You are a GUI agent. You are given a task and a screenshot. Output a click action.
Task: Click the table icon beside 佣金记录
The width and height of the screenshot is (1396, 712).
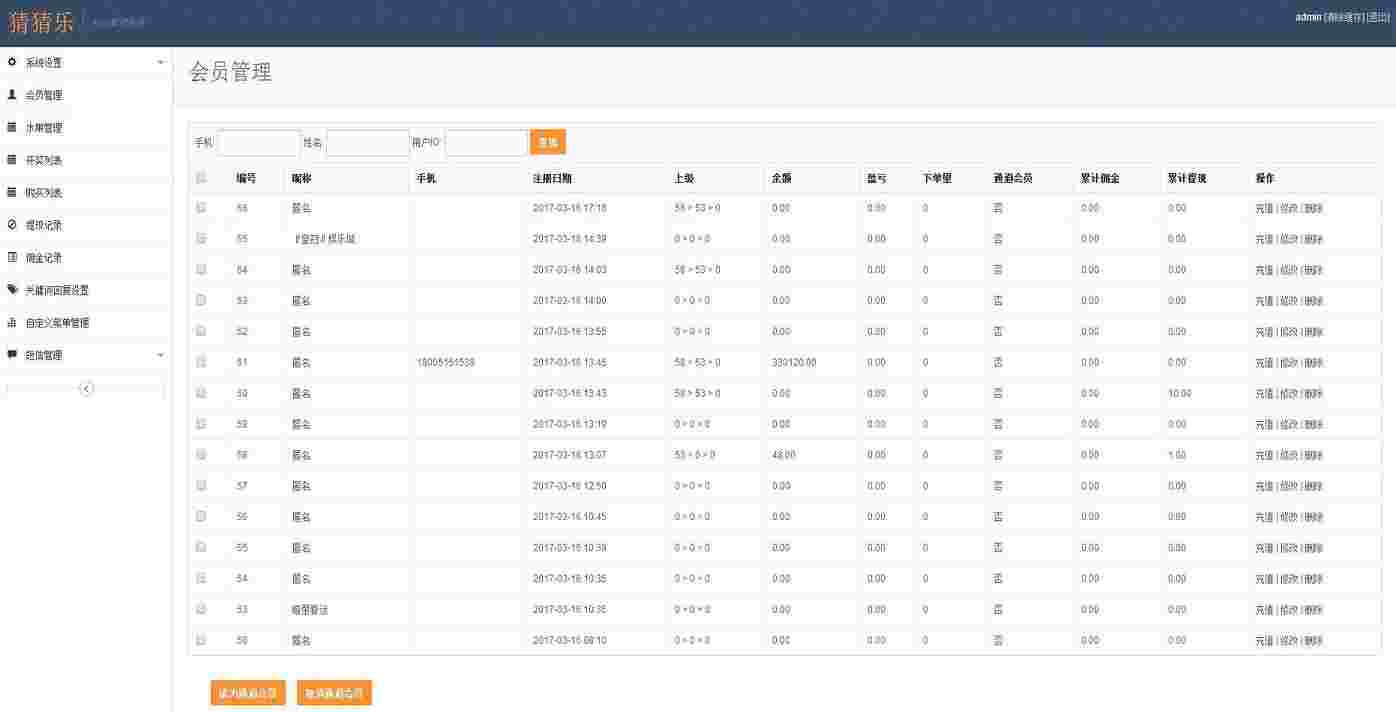(x=12, y=258)
